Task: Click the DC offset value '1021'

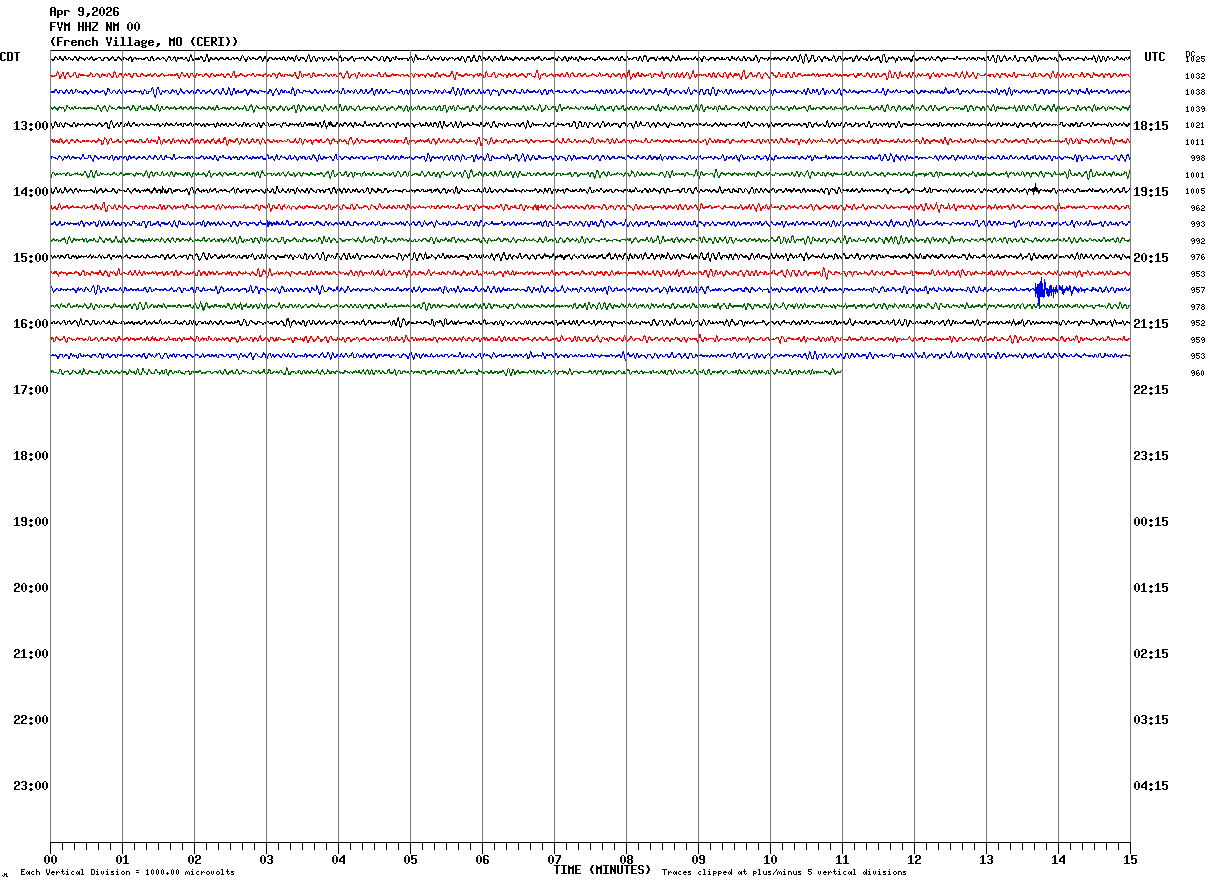Action: (x=1195, y=126)
